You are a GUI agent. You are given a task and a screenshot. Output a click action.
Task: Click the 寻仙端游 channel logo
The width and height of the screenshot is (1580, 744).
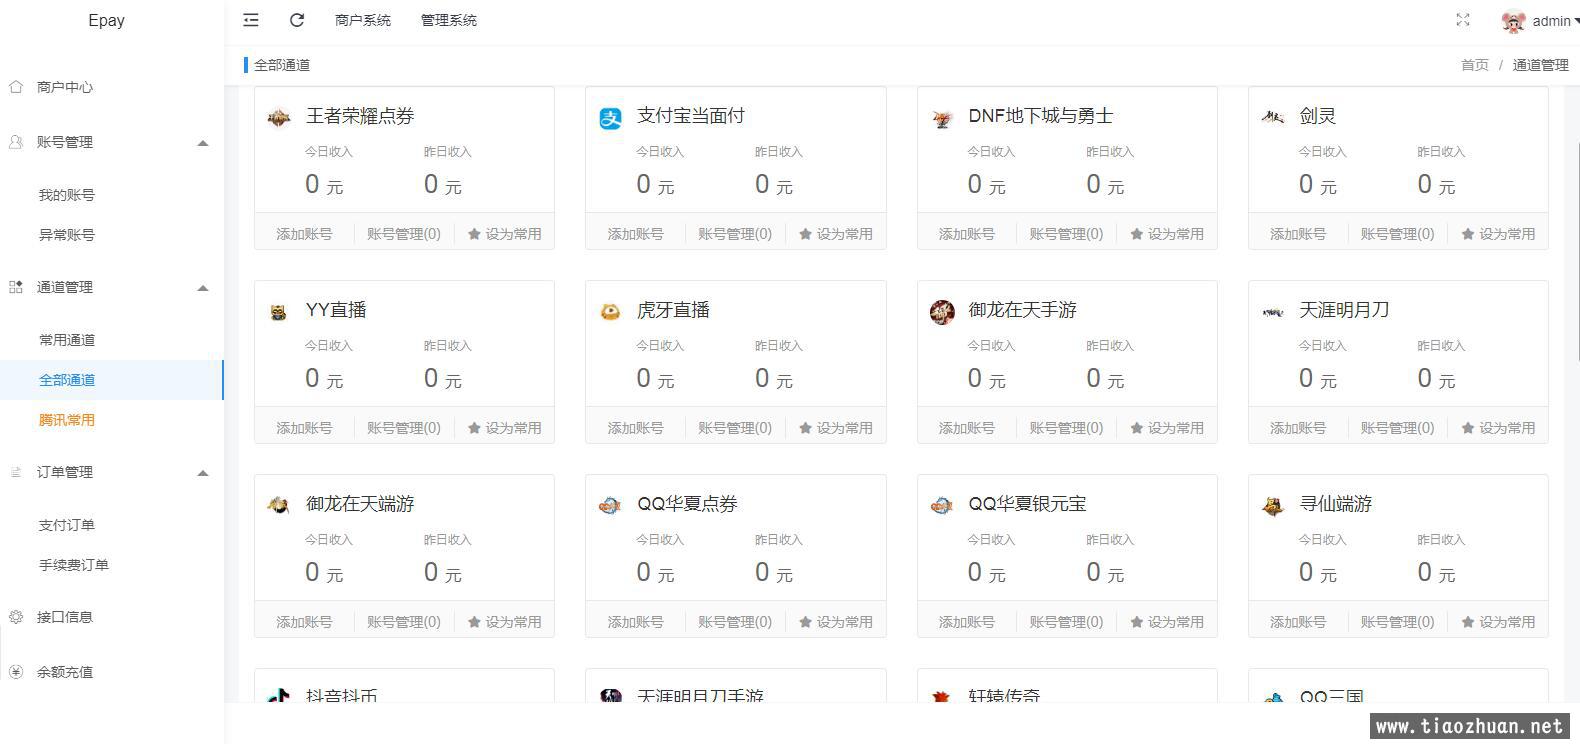pos(1273,506)
